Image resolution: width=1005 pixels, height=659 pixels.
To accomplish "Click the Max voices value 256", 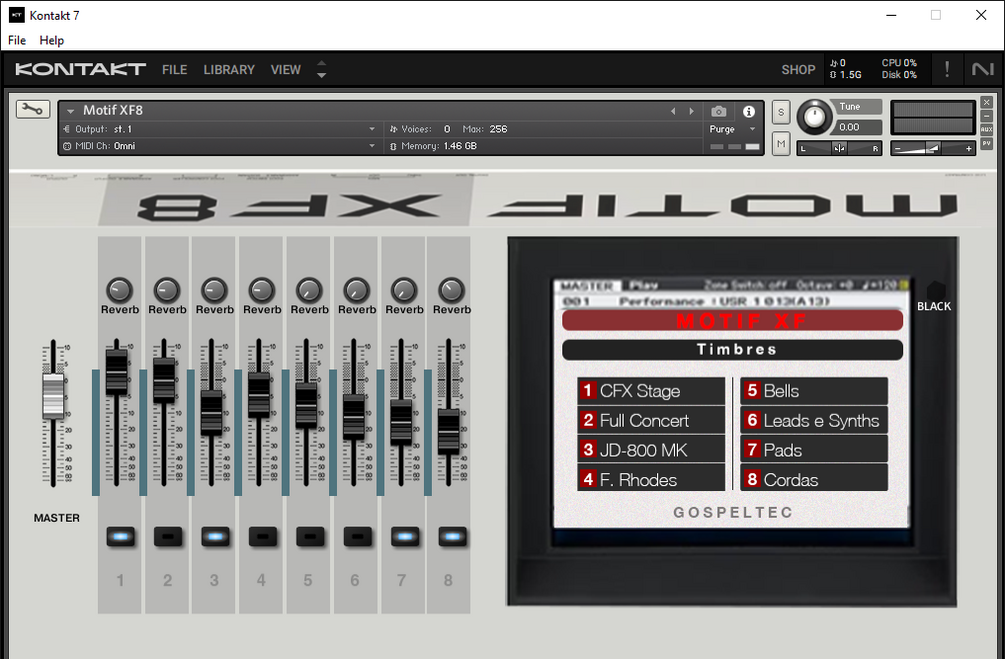I will [x=498, y=129].
